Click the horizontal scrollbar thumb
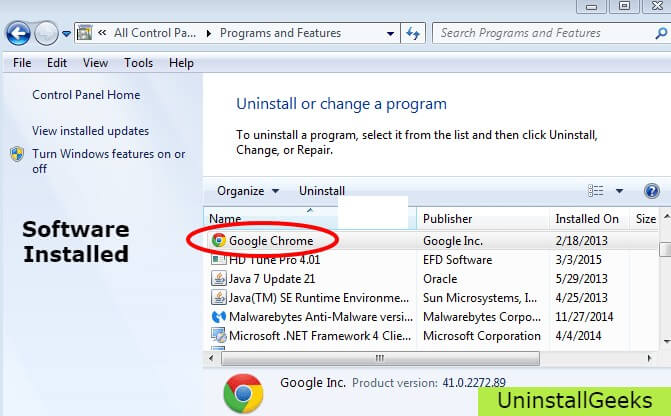Image resolution: width=671 pixels, height=416 pixels. [380, 358]
